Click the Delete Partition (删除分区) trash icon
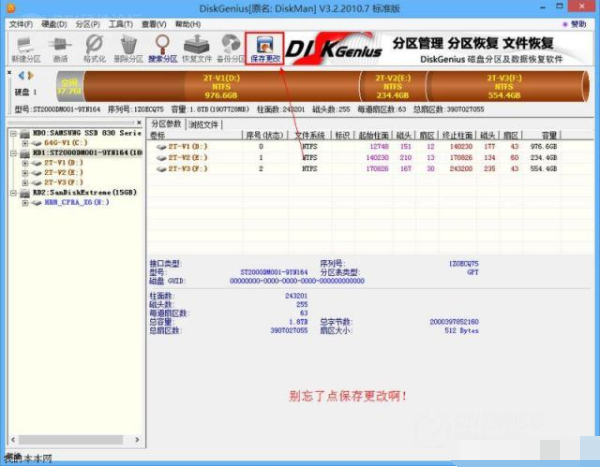600x467 pixels. (128, 49)
